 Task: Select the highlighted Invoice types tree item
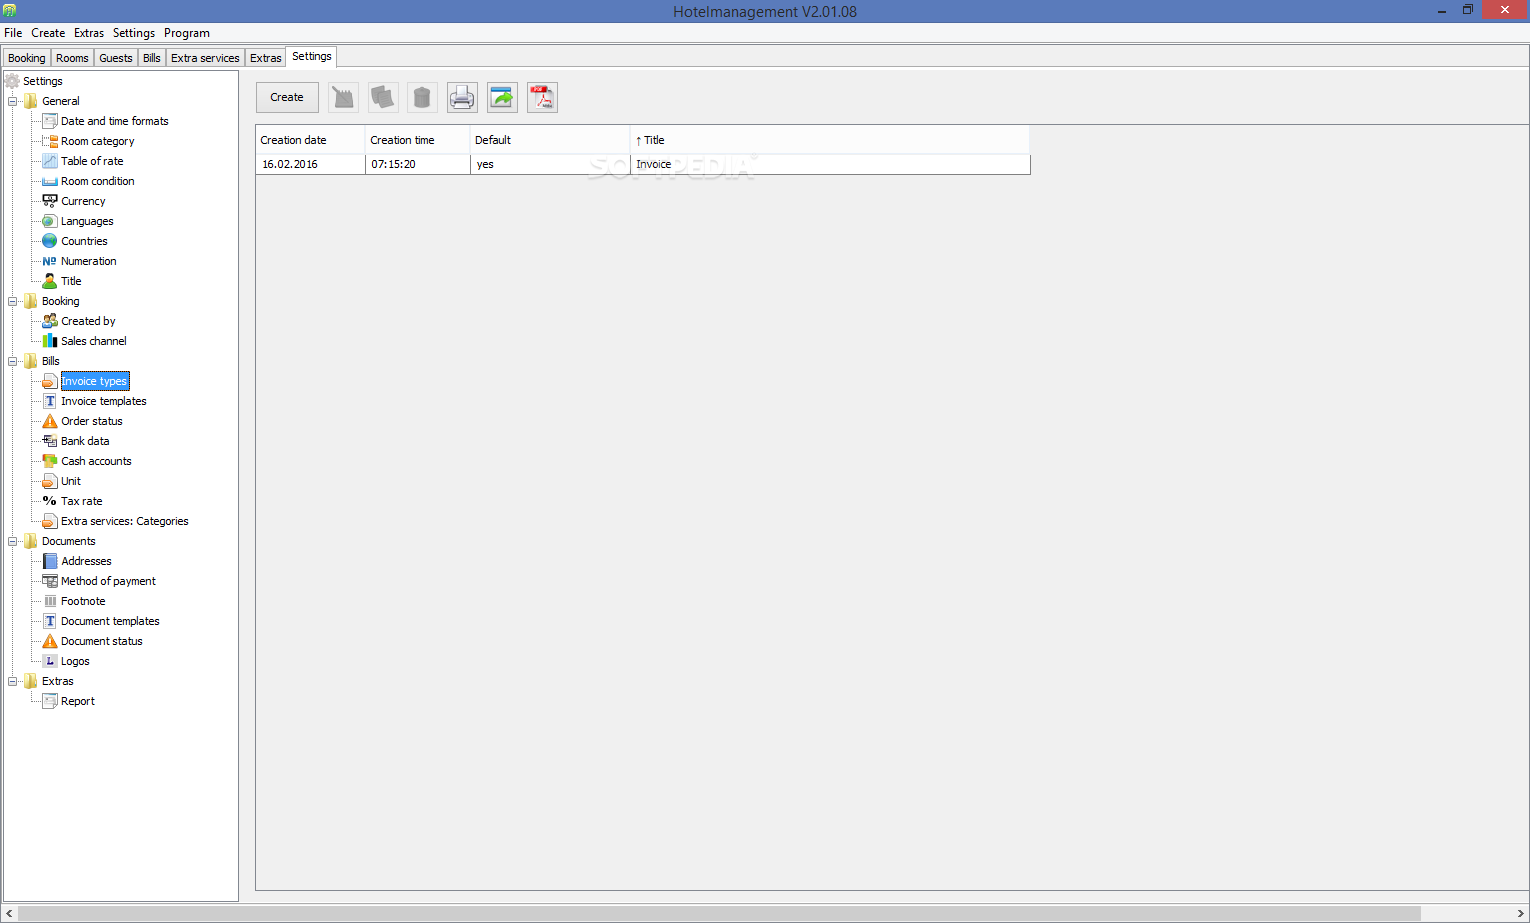click(x=94, y=381)
